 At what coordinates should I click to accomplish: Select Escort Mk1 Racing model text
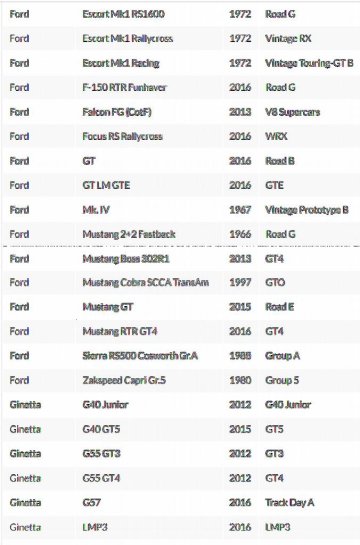pos(121,63)
